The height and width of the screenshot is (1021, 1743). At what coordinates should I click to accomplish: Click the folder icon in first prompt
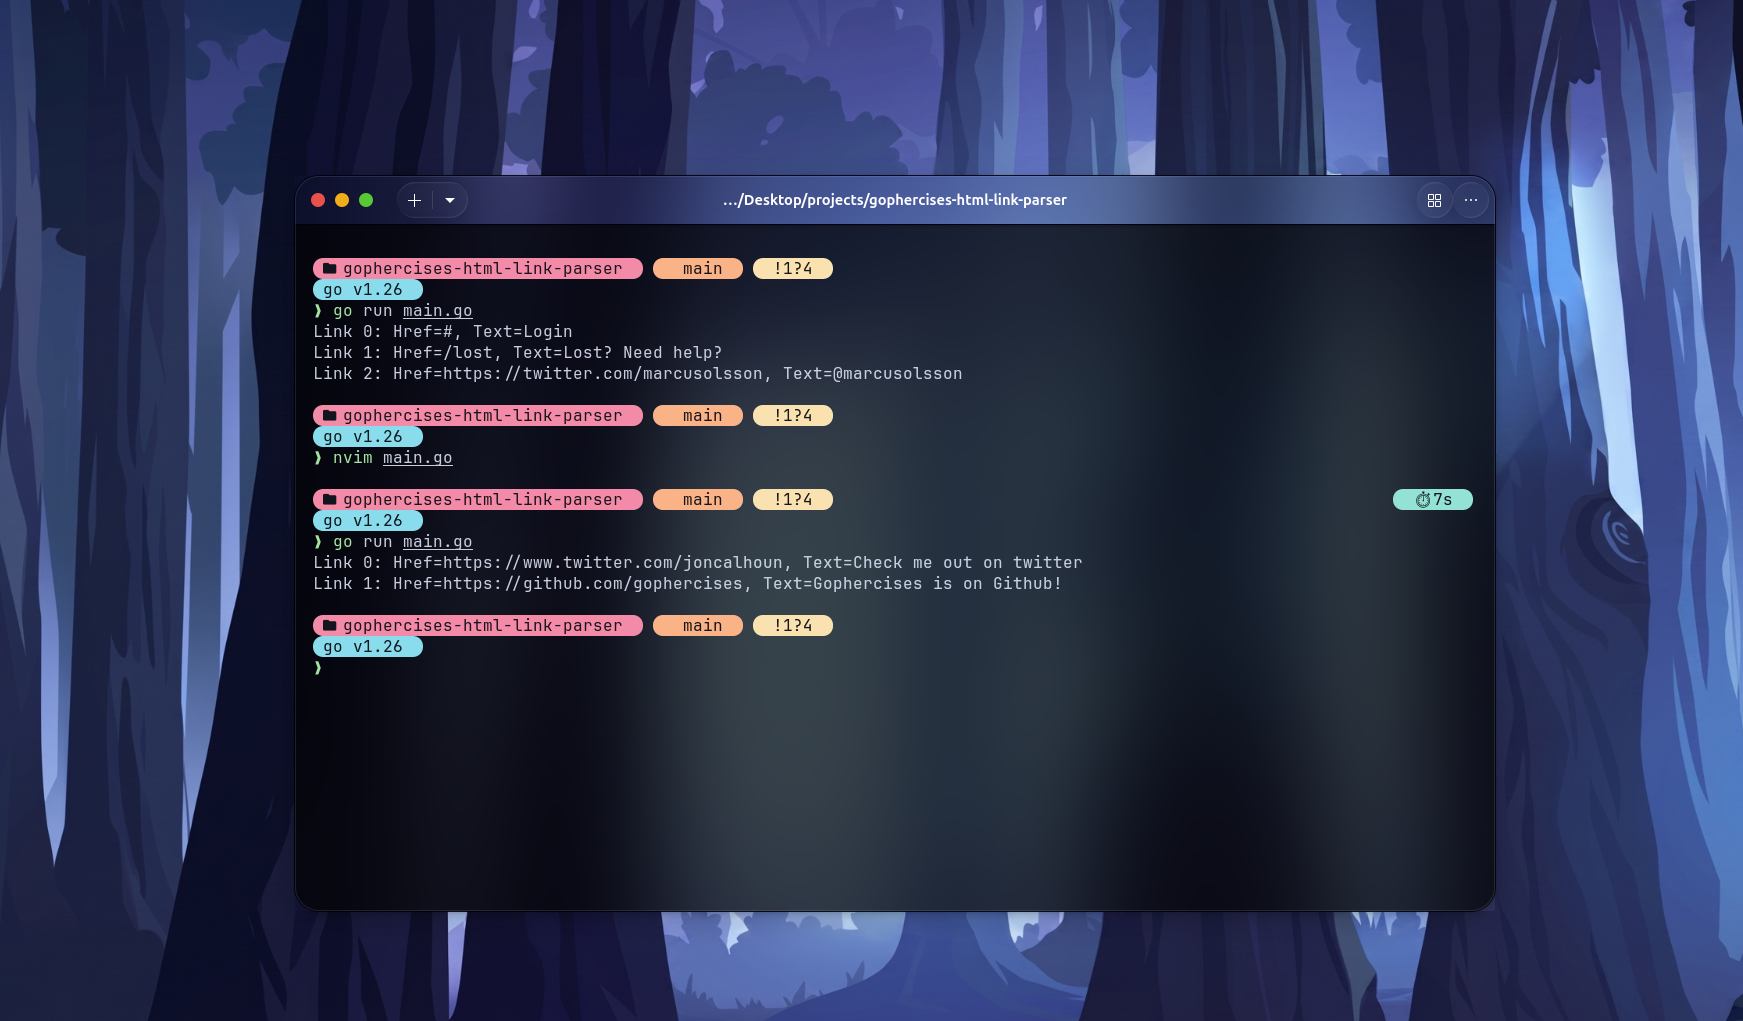tap(329, 268)
